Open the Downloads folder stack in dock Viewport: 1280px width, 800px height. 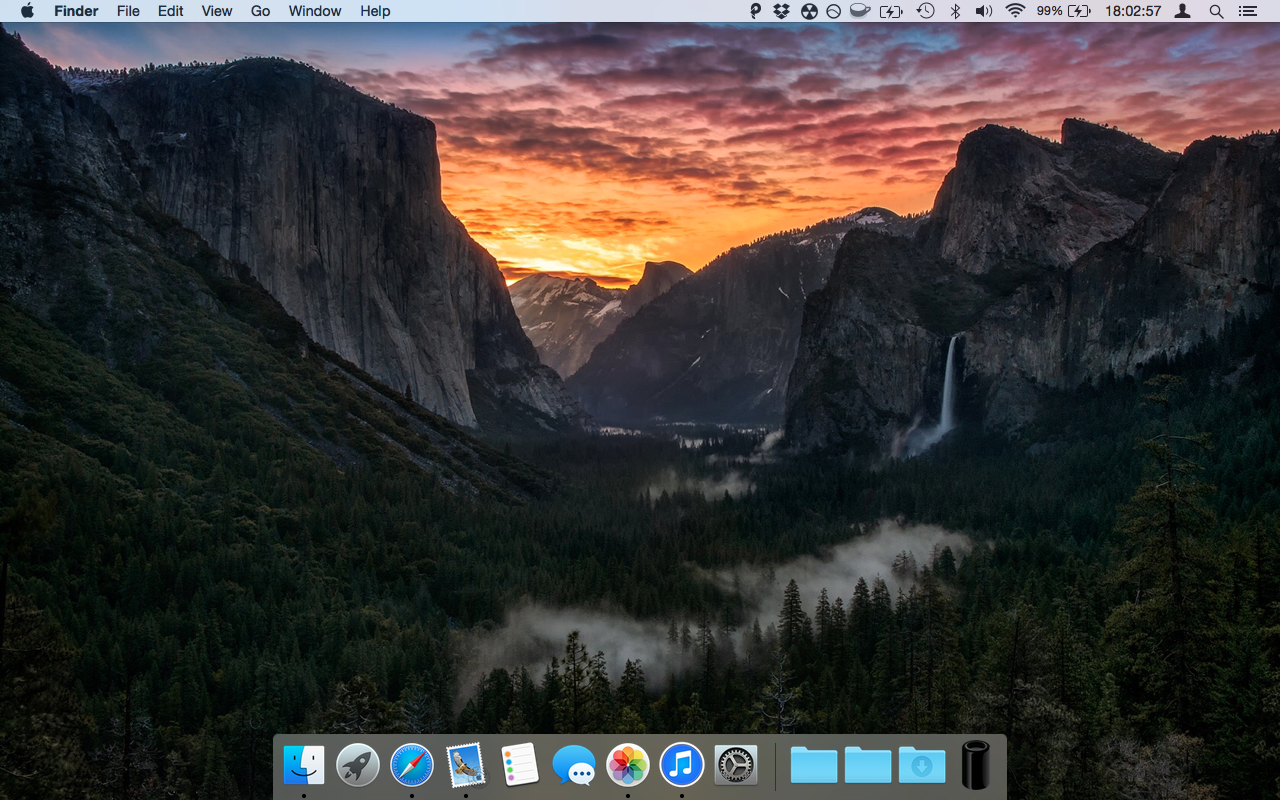pyautogui.click(x=922, y=765)
